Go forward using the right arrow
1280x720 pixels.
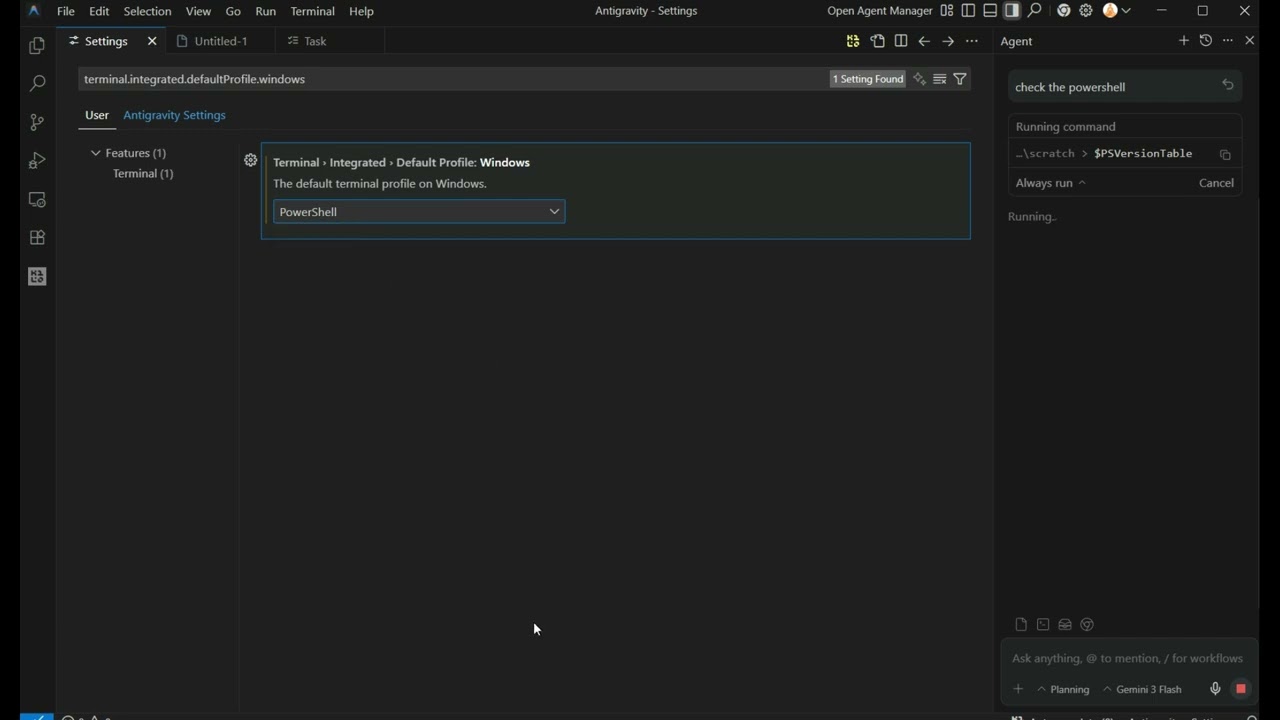948,41
